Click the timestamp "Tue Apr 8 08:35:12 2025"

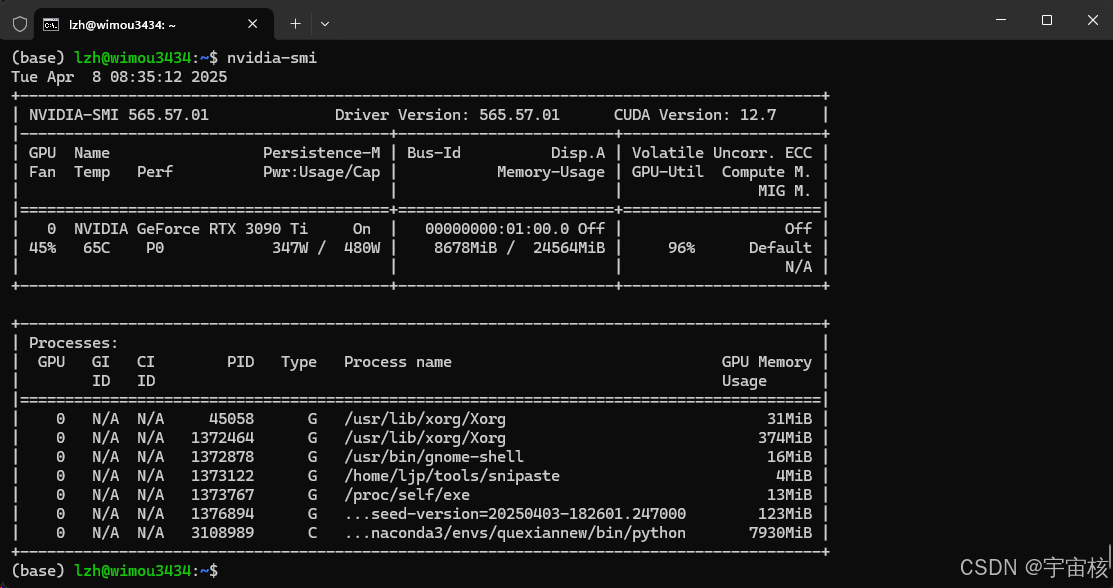[119, 77]
